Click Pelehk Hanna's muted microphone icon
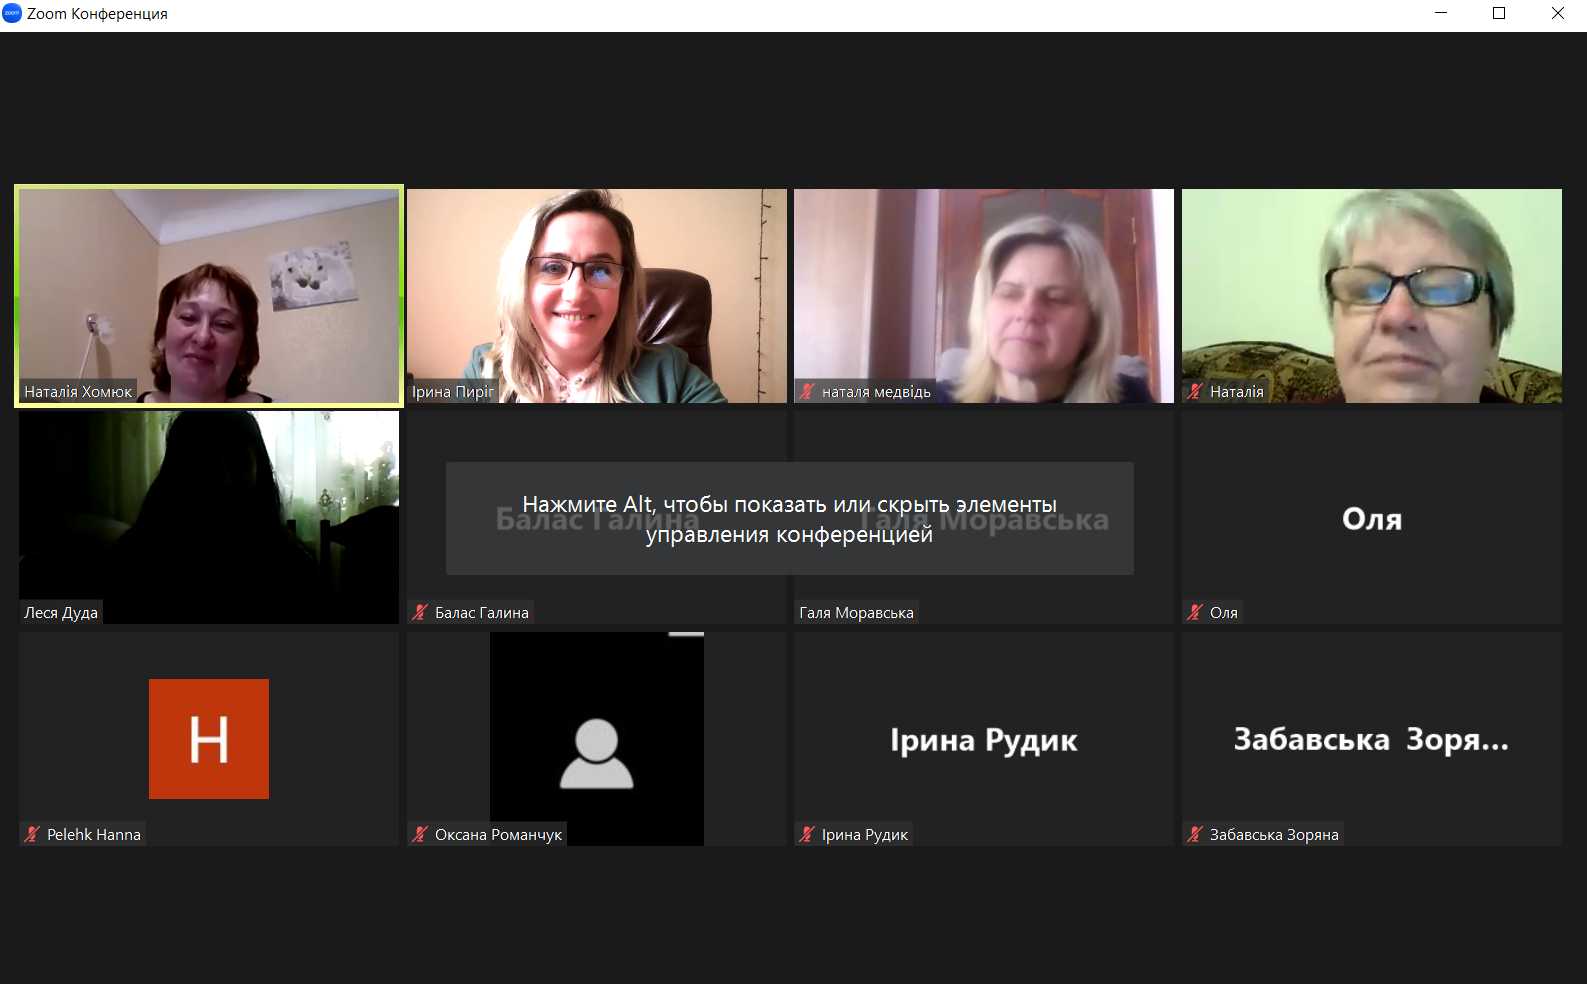Image resolution: width=1587 pixels, height=984 pixels. pyautogui.click(x=32, y=835)
